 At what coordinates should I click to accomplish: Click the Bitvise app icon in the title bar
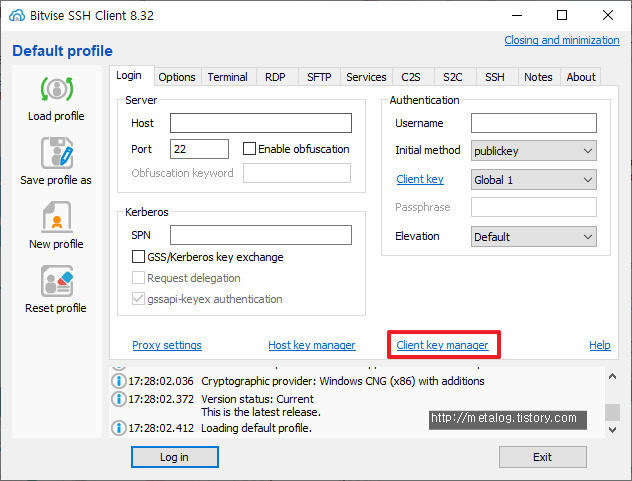coord(17,15)
